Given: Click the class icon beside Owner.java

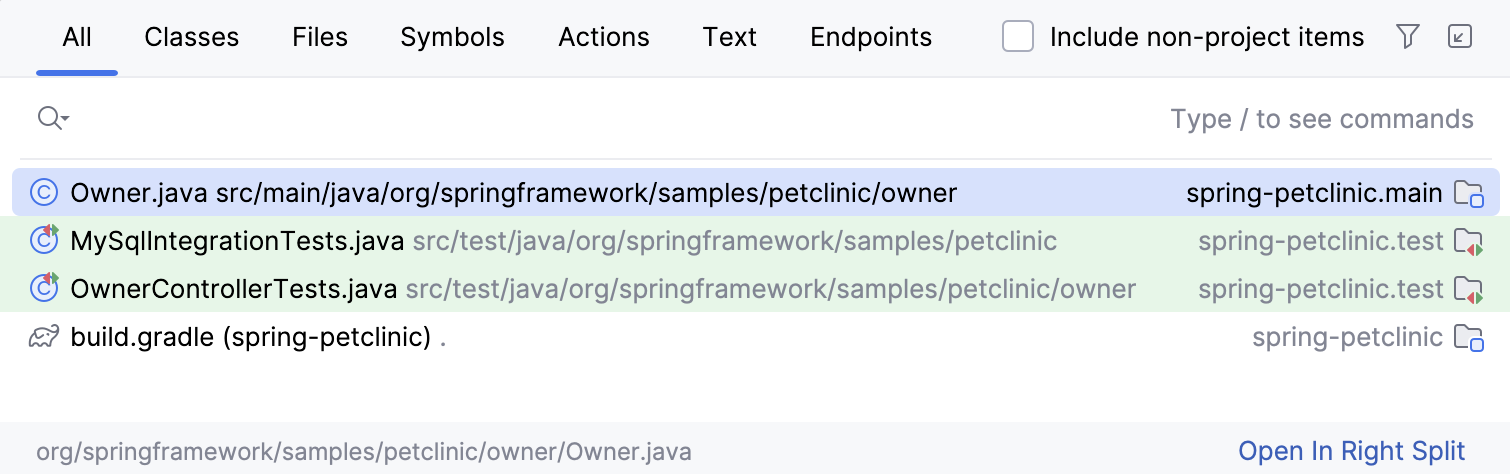Looking at the screenshot, I should coord(44,192).
